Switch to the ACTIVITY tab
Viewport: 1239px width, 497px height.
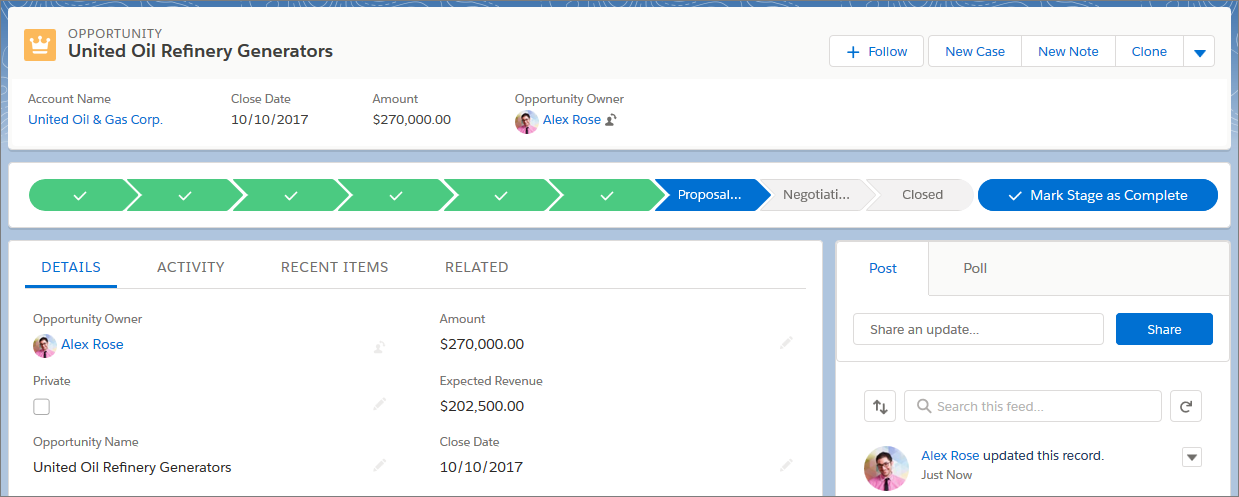pos(191,267)
